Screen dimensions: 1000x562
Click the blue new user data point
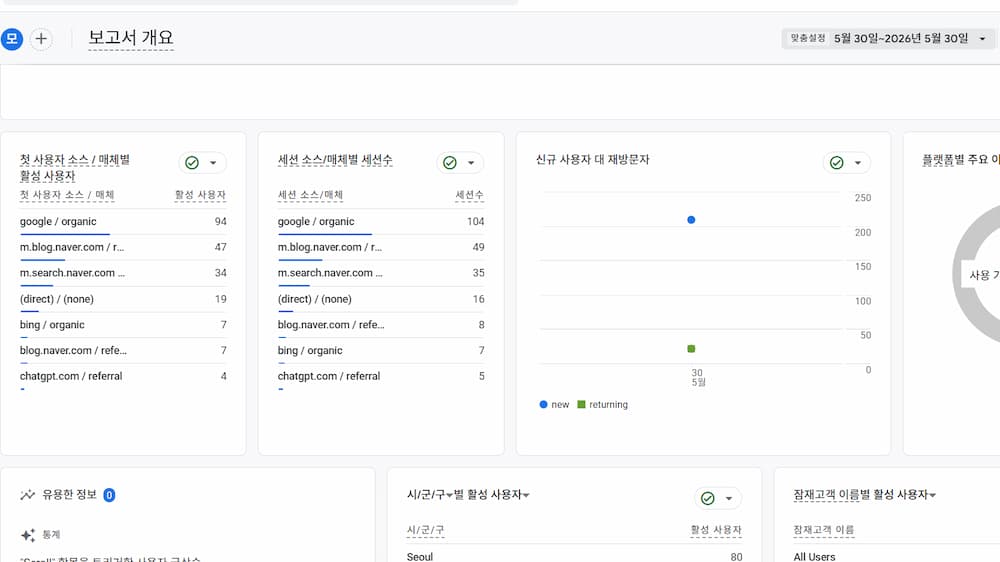pos(691,219)
